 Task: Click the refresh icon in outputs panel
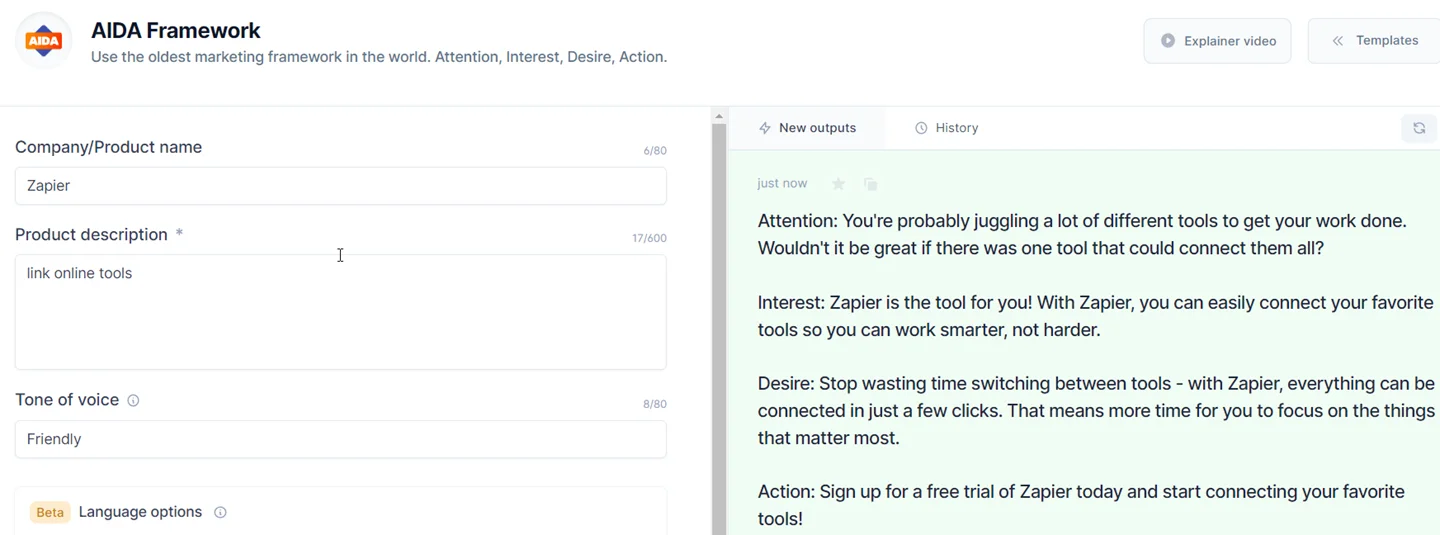(1419, 128)
